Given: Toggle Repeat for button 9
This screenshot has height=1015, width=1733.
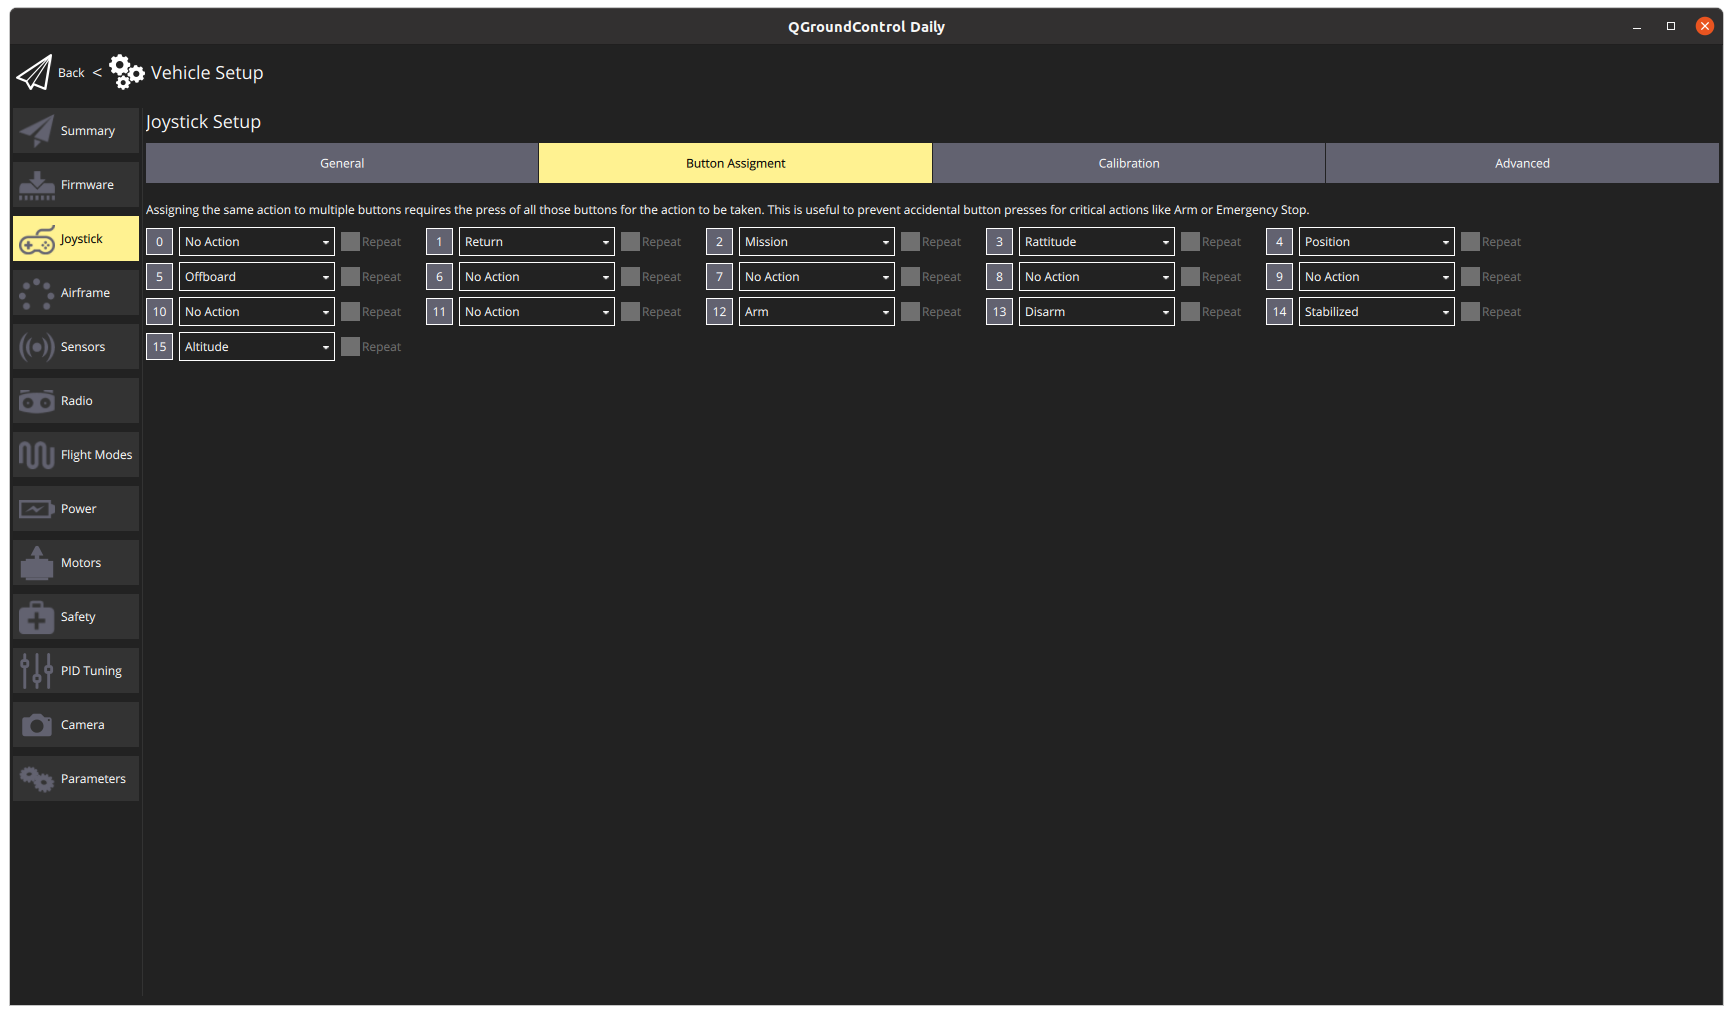Looking at the screenshot, I should click(1470, 277).
